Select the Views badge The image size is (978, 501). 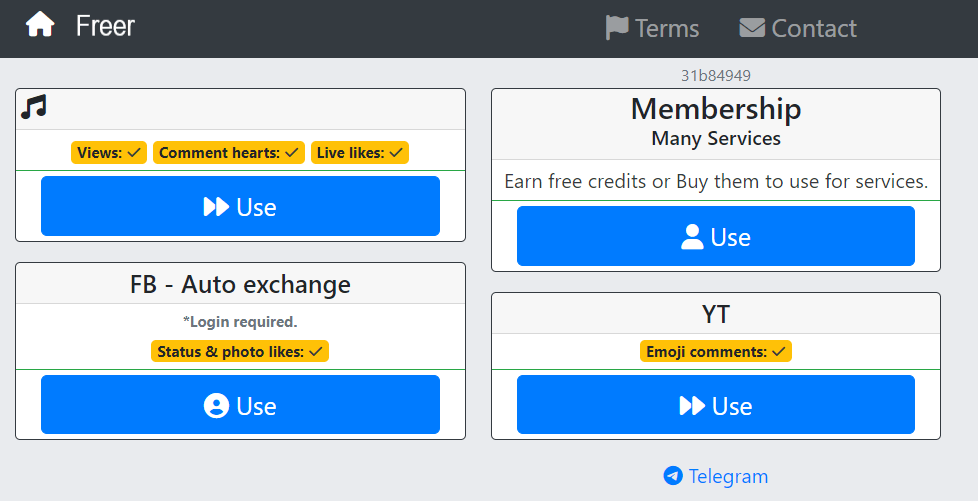point(109,153)
